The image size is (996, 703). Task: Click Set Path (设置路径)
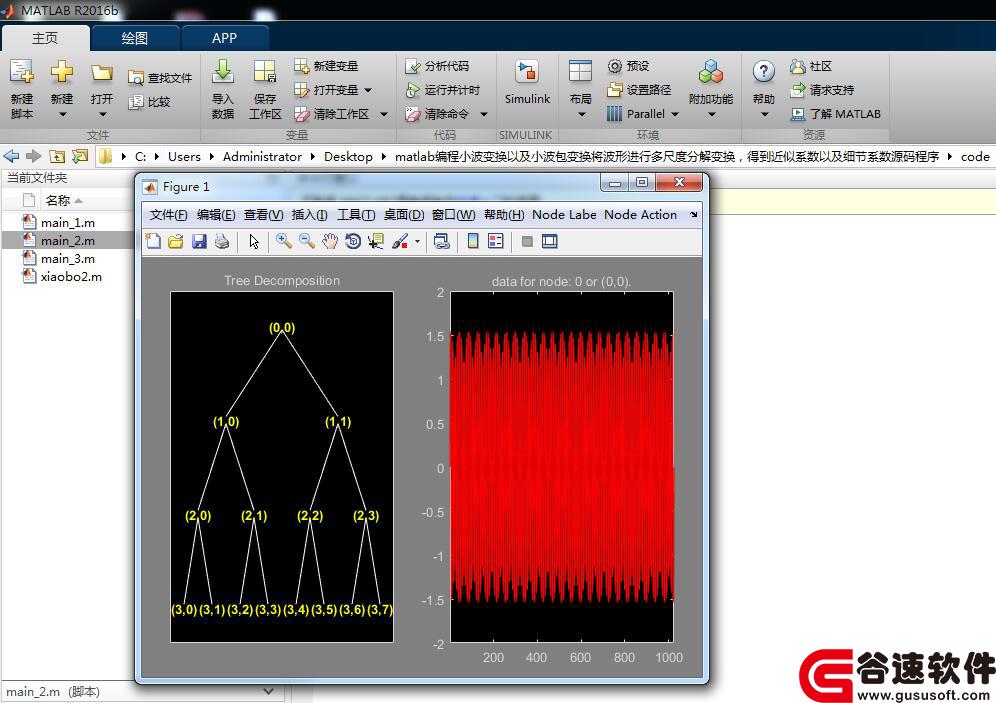click(639, 90)
